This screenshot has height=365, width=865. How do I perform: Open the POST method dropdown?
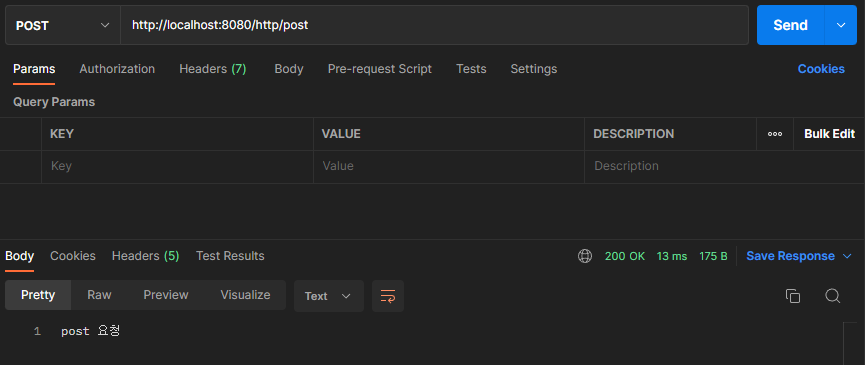click(63, 25)
